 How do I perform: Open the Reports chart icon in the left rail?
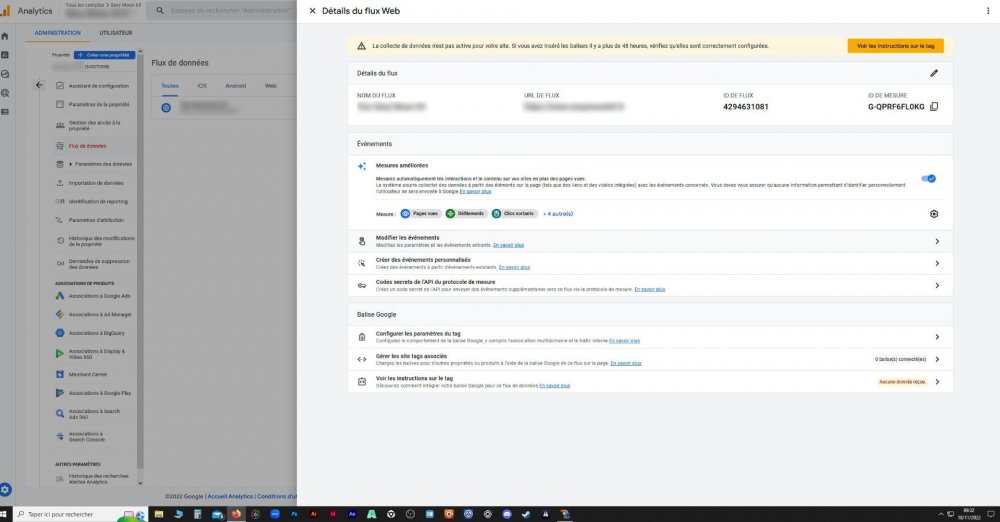click(x=5, y=56)
